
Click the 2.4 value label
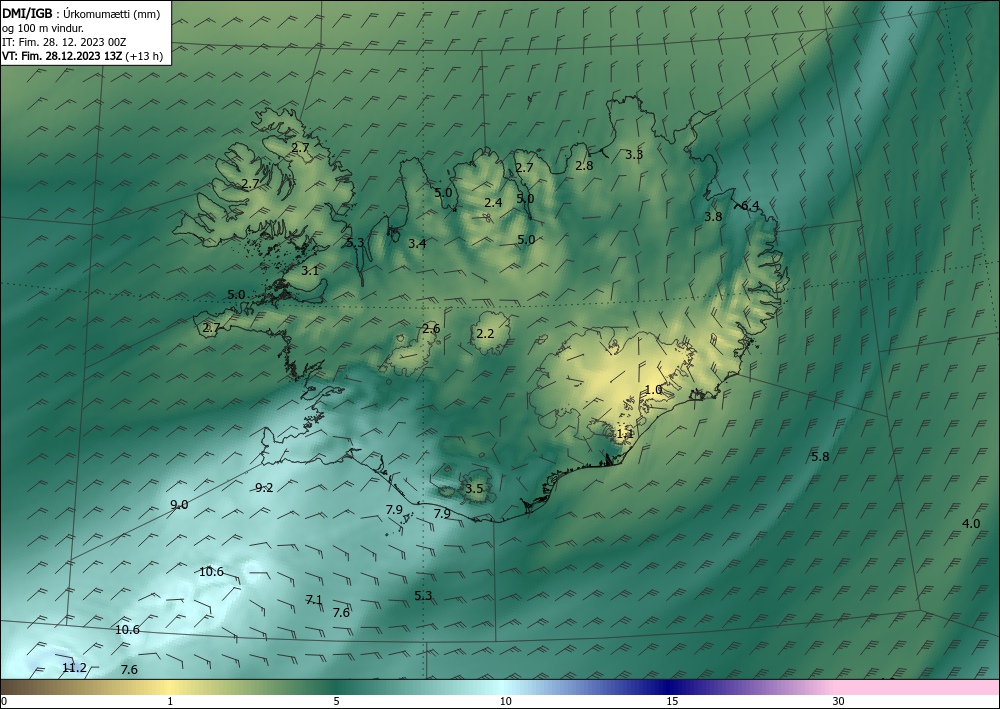[x=494, y=203]
